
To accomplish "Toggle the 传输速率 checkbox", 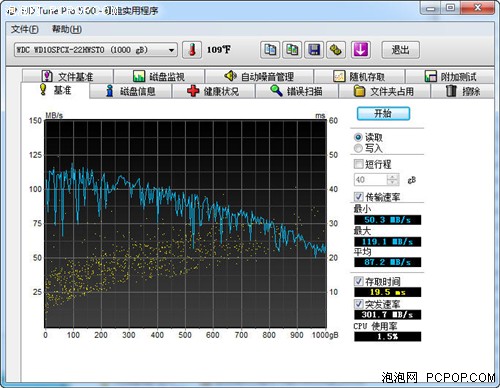I will [358, 197].
